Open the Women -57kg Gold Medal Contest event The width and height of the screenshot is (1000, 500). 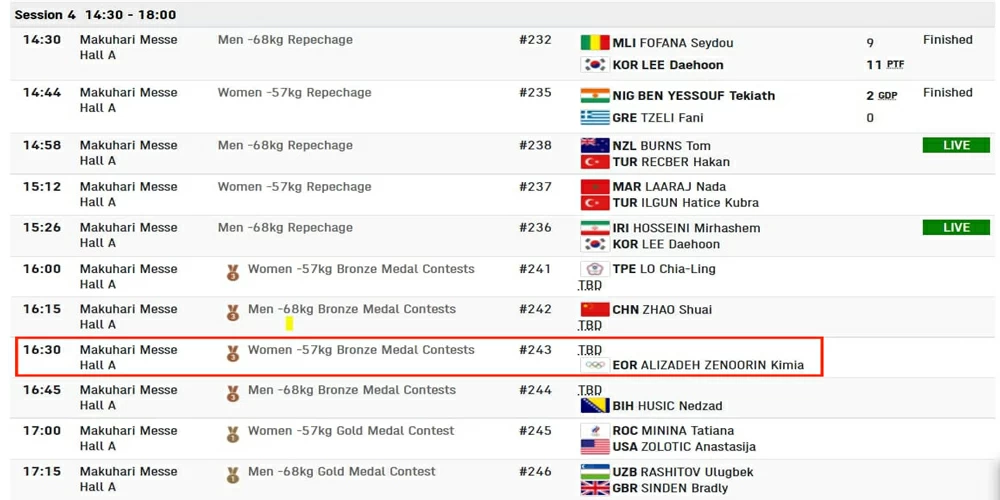pyautogui.click(x=351, y=431)
